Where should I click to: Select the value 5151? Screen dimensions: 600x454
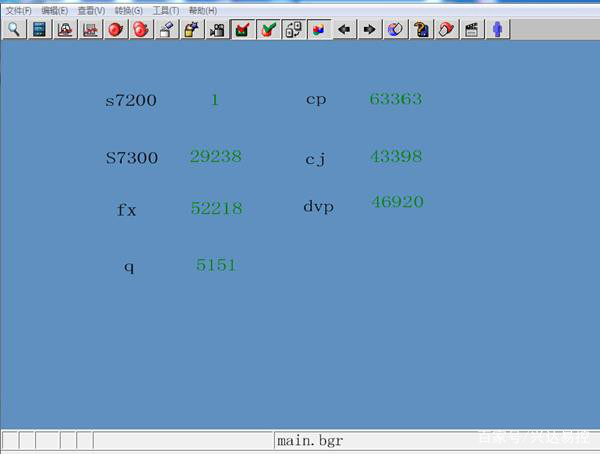[216, 265]
